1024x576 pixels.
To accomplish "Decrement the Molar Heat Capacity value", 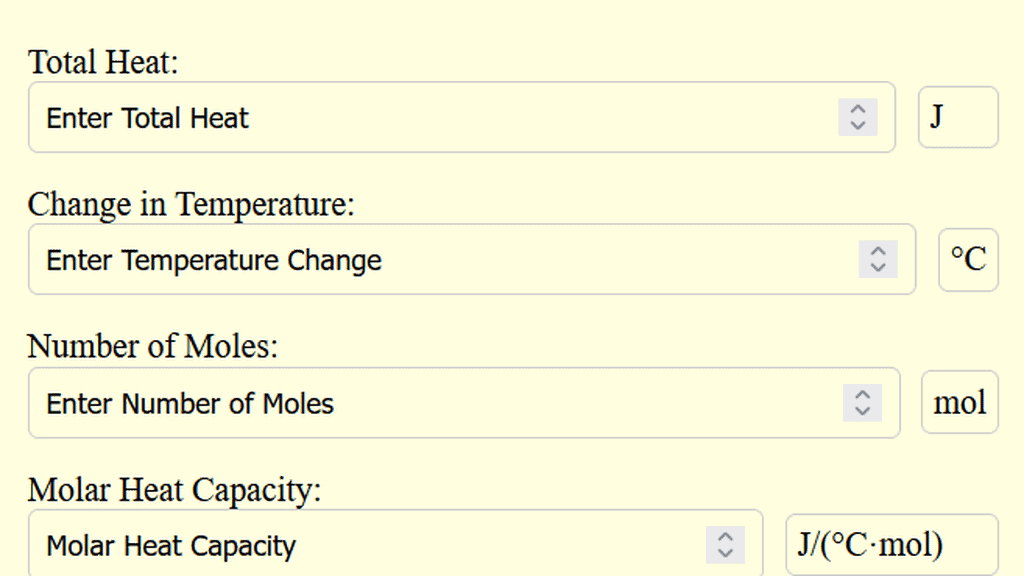I will pos(724,551).
